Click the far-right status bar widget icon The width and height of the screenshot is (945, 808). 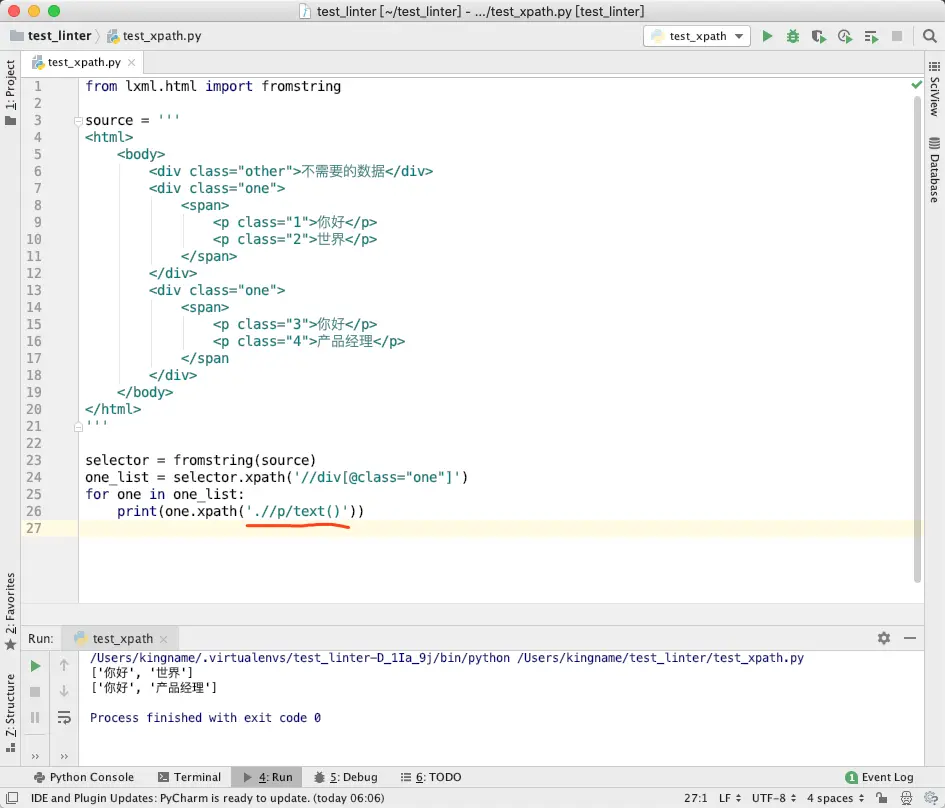coord(931,798)
